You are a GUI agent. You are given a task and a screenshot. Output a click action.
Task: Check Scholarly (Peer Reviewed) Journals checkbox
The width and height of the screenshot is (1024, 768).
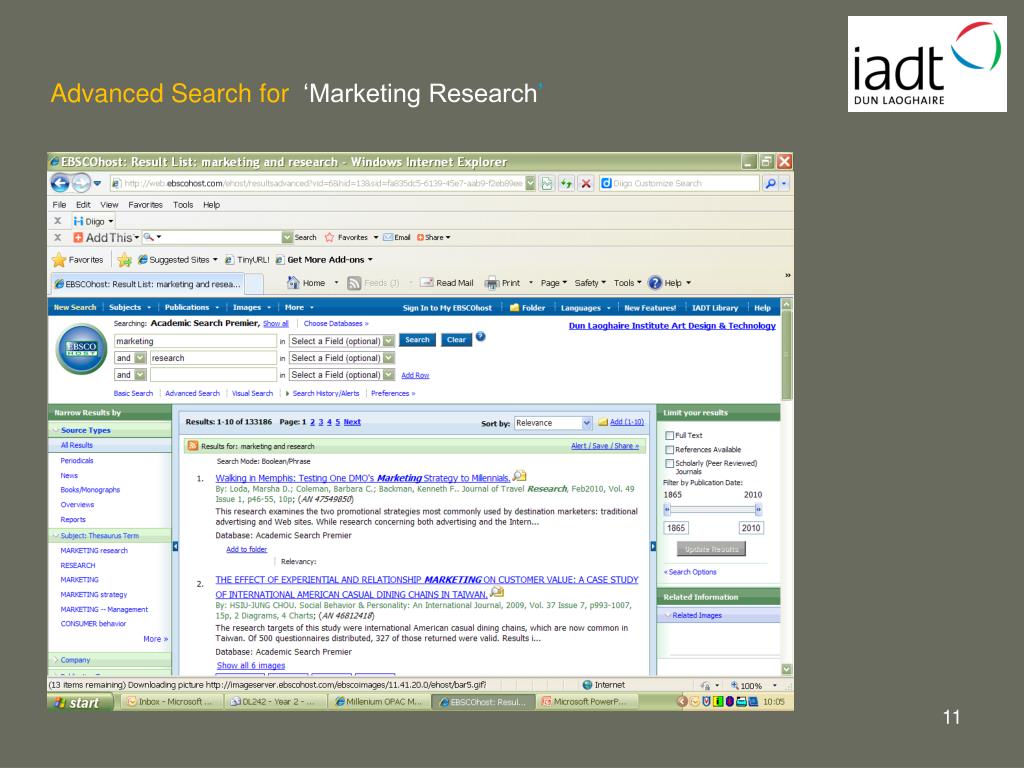[x=669, y=464]
